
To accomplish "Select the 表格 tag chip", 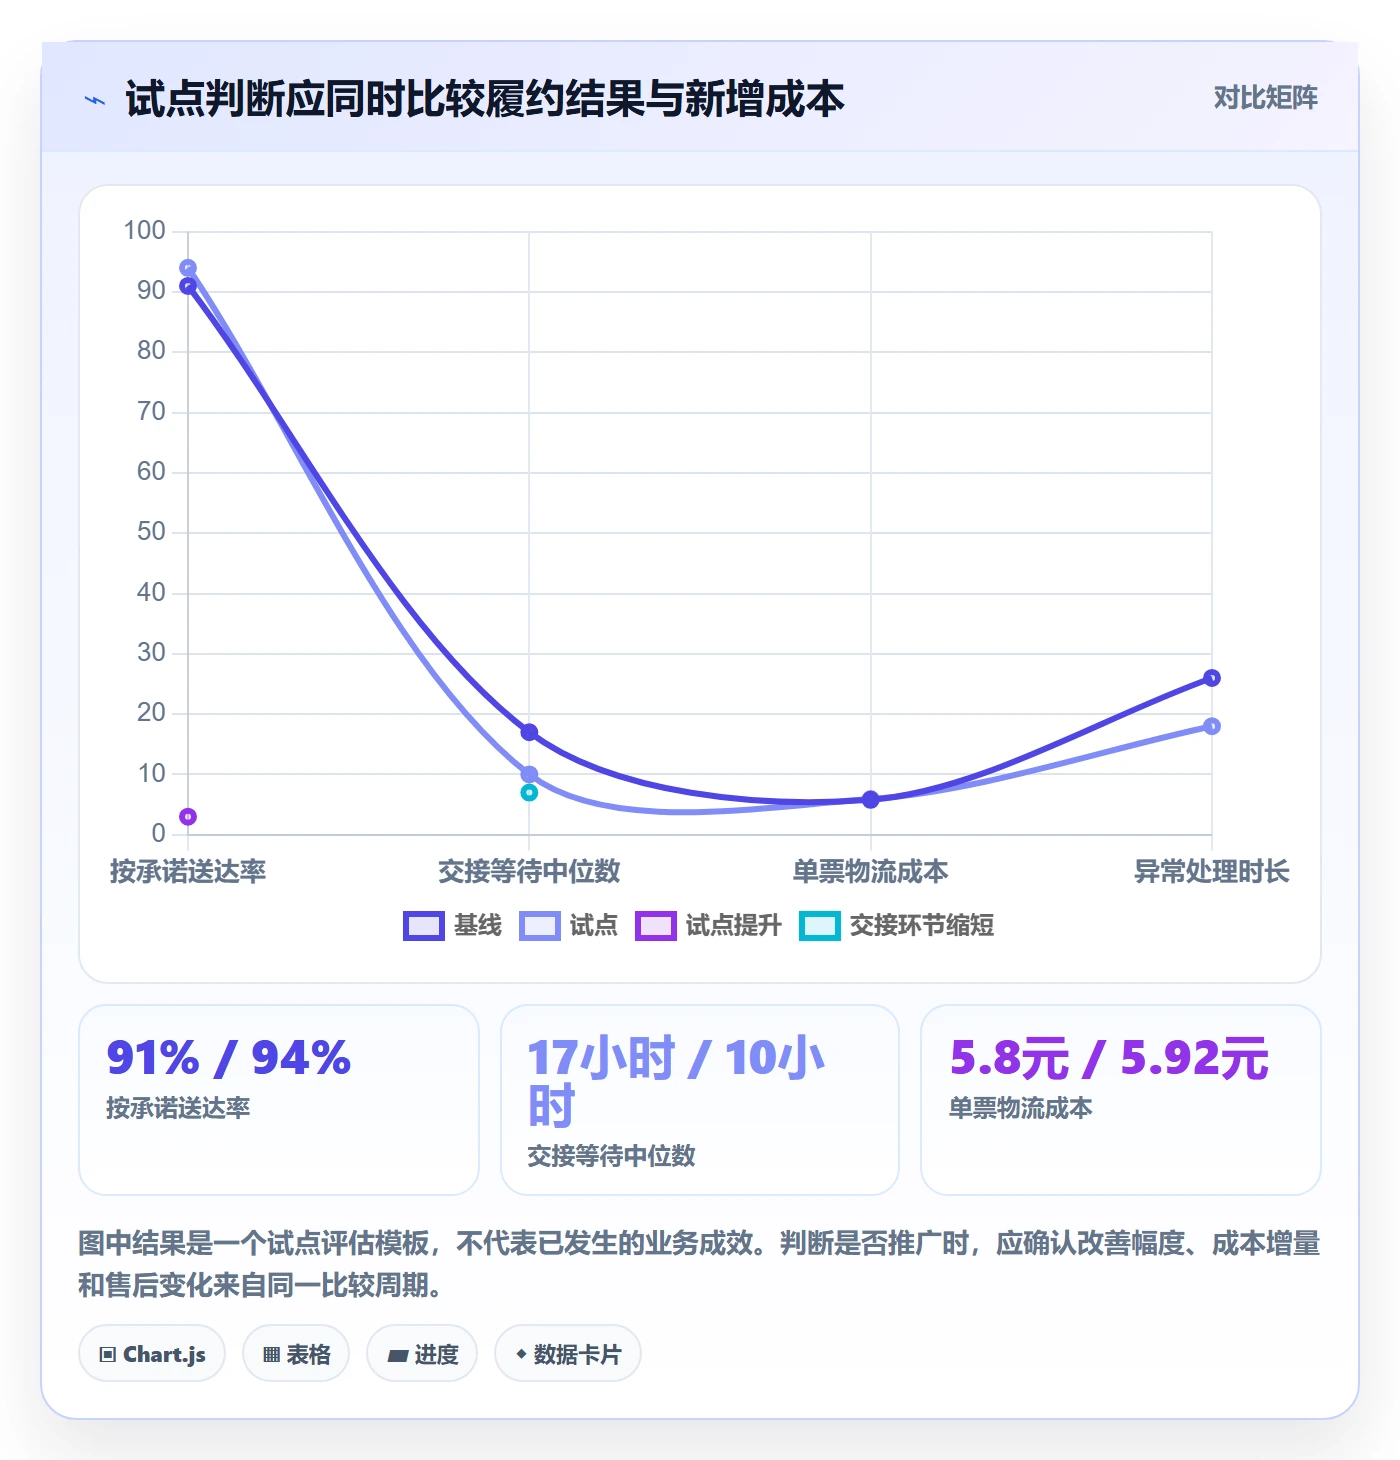I will click(296, 1354).
